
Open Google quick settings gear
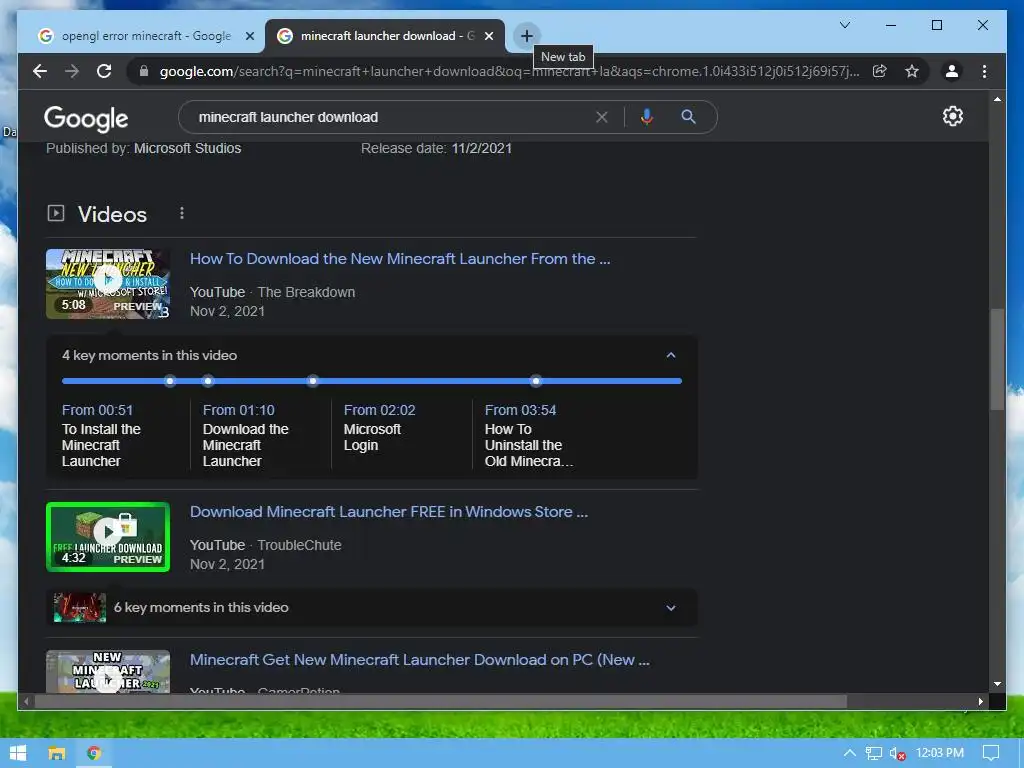952,116
